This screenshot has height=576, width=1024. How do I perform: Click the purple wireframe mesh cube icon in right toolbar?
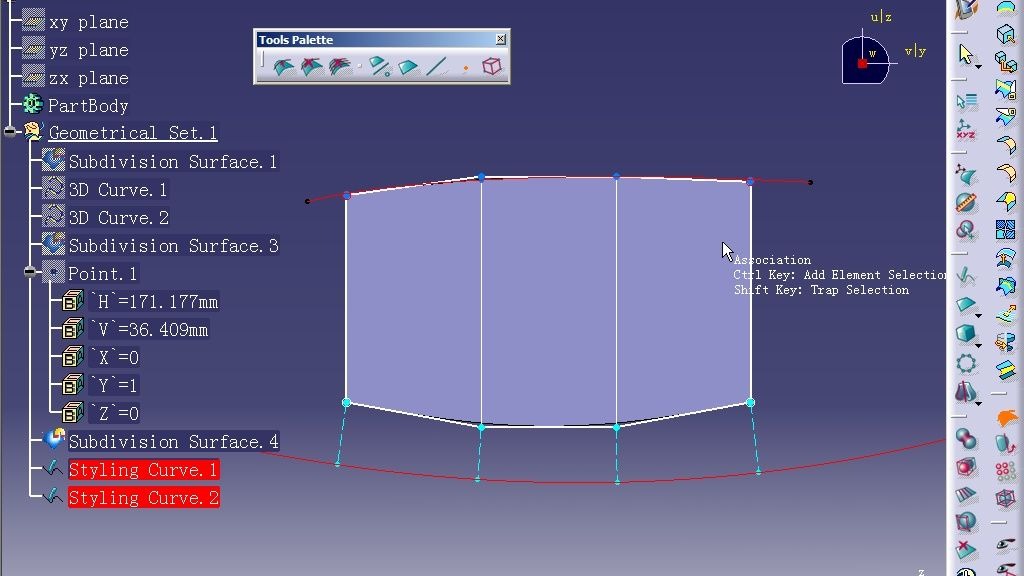click(x=1006, y=498)
